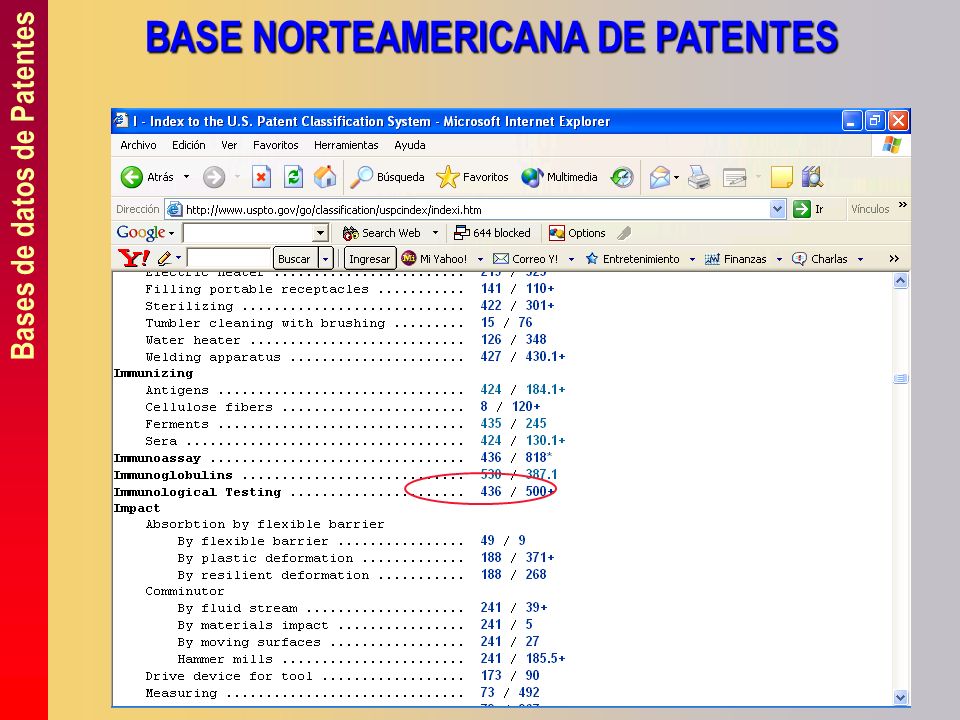The height and width of the screenshot is (720, 960).
Task: Click the Google highlighter pen icon
Action: (x=624, y=233)
